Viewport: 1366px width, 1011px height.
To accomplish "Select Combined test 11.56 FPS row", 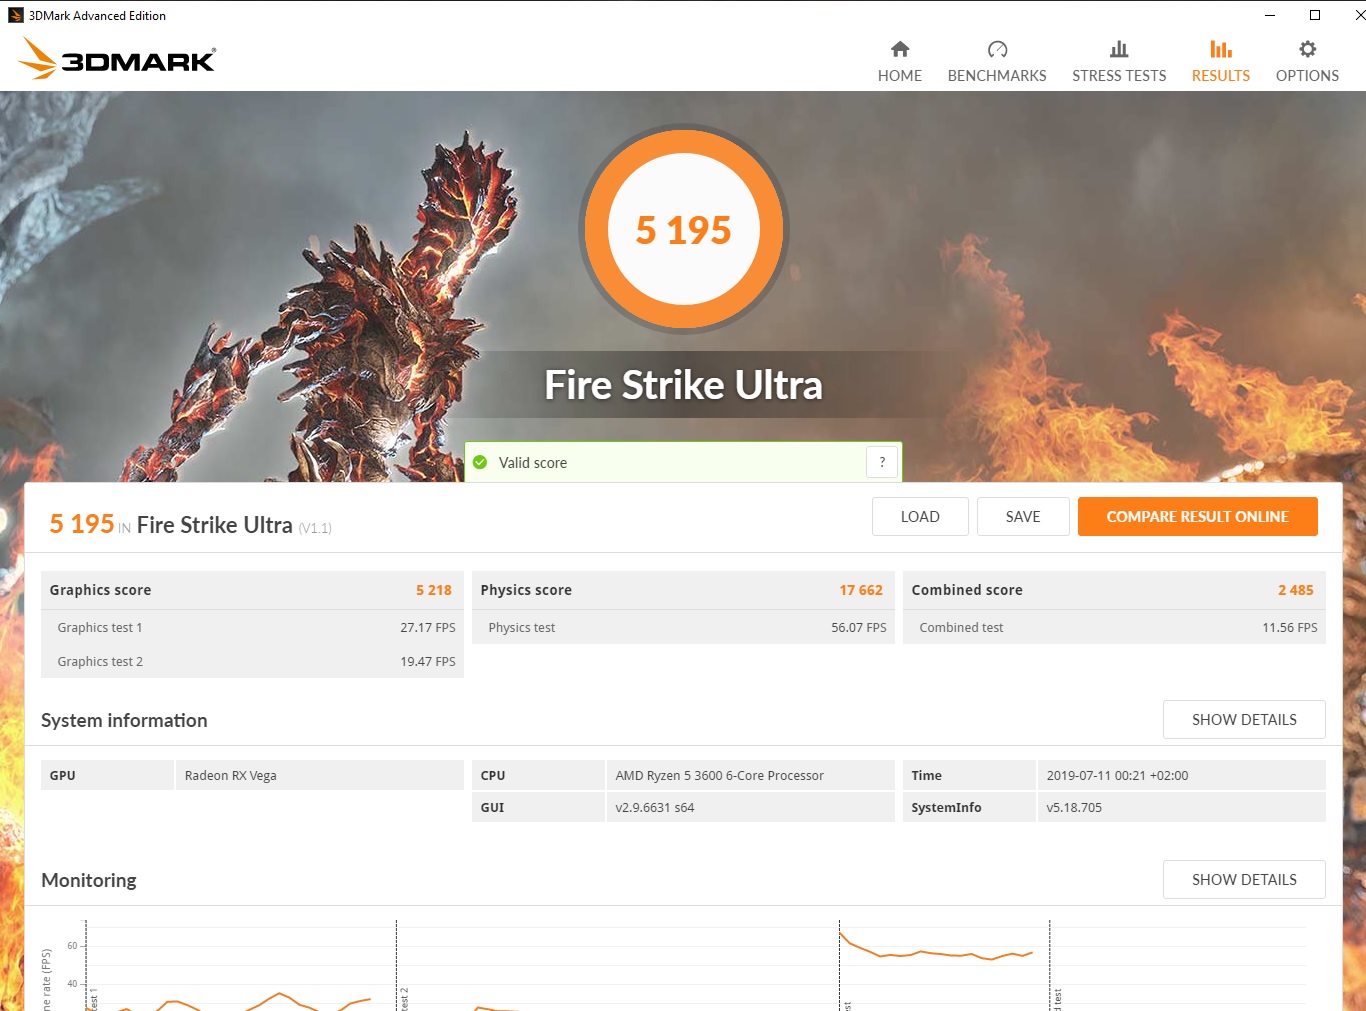I will pos(1114,628).
